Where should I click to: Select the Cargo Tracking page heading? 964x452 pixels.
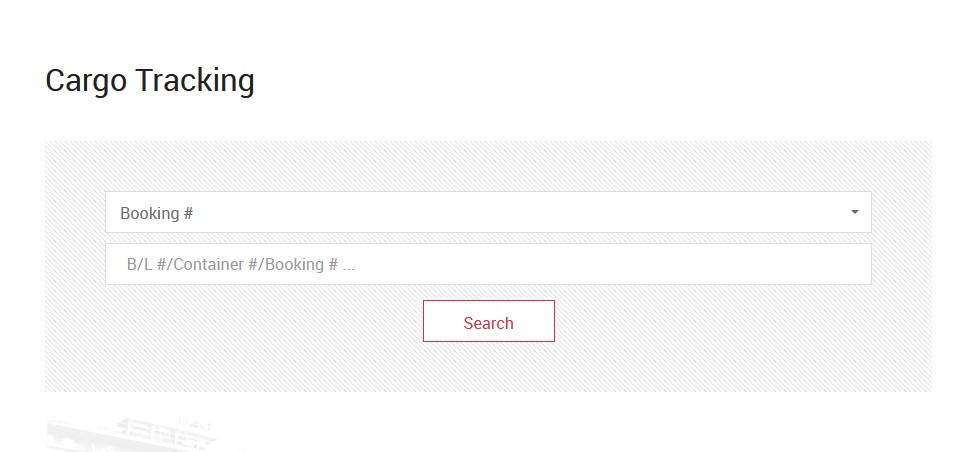tap(150, 81)
